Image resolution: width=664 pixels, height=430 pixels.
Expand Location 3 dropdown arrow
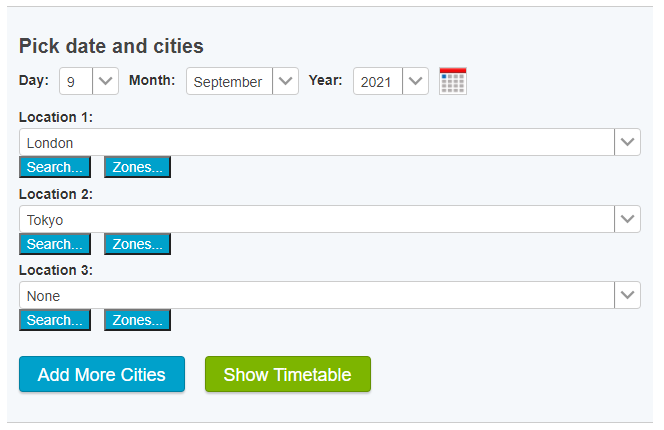(627, 295)
